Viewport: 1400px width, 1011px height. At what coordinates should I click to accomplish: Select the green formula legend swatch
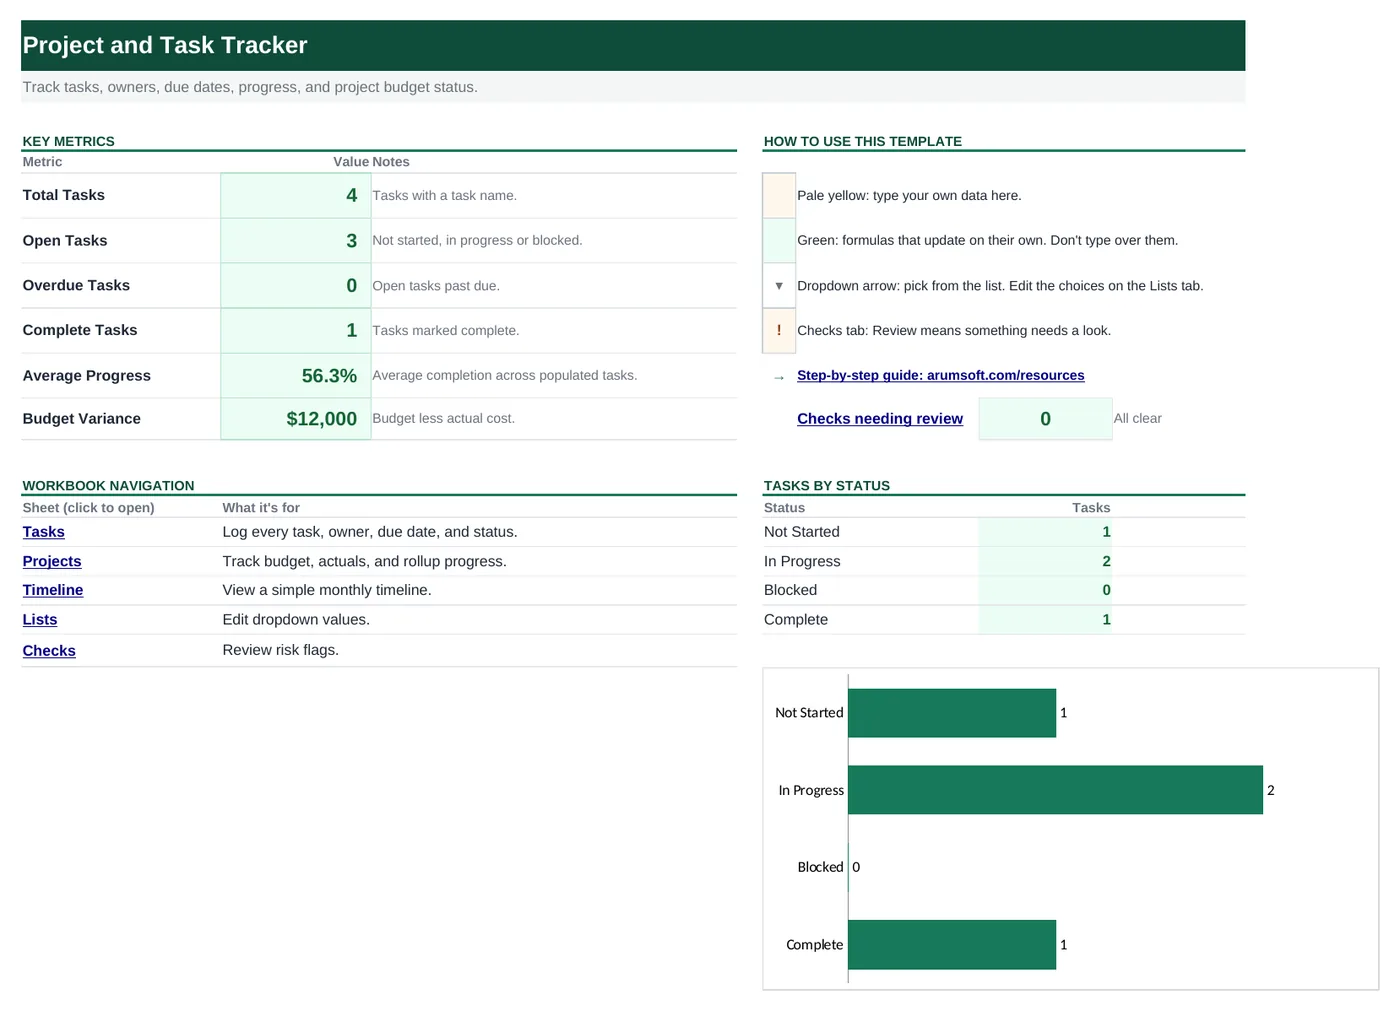pyautogui.click(x=779, y=241)
